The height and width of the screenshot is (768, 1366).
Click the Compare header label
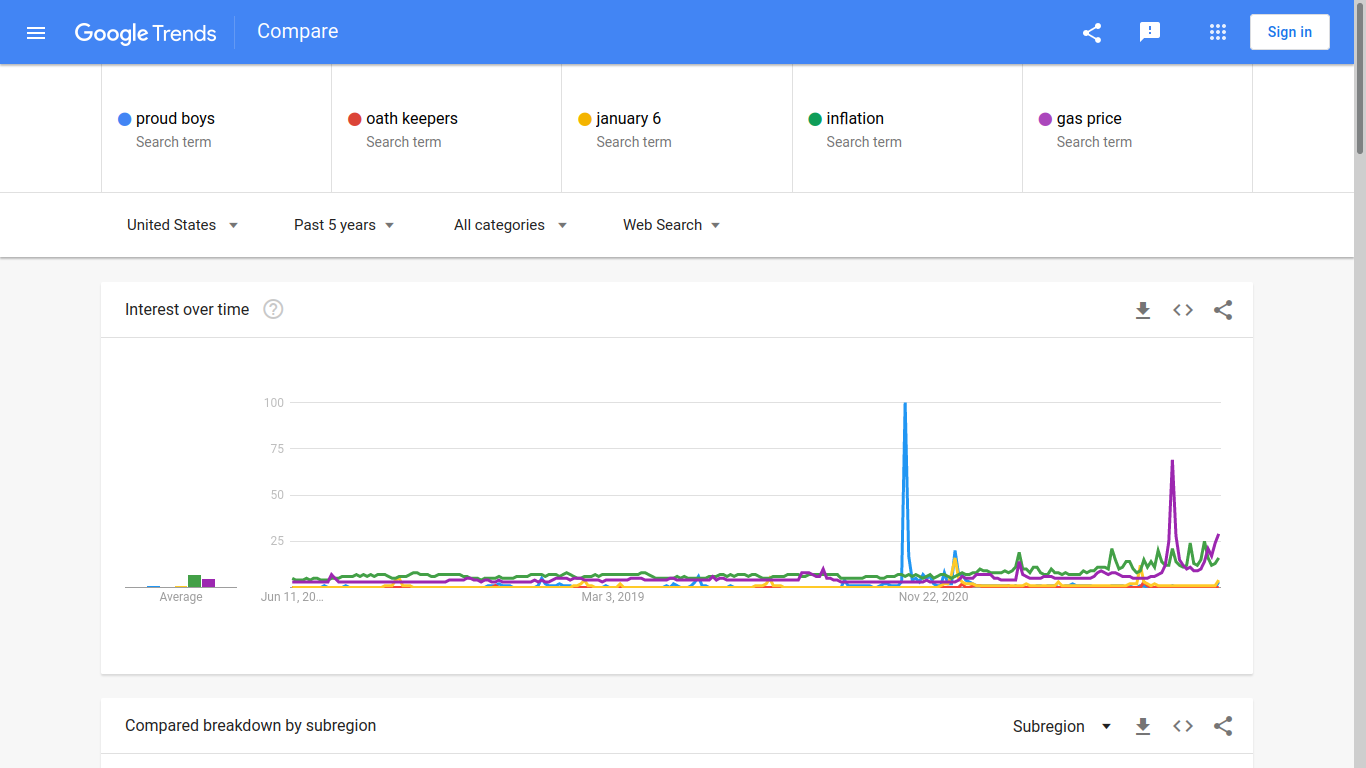click(x=298, y=31)
